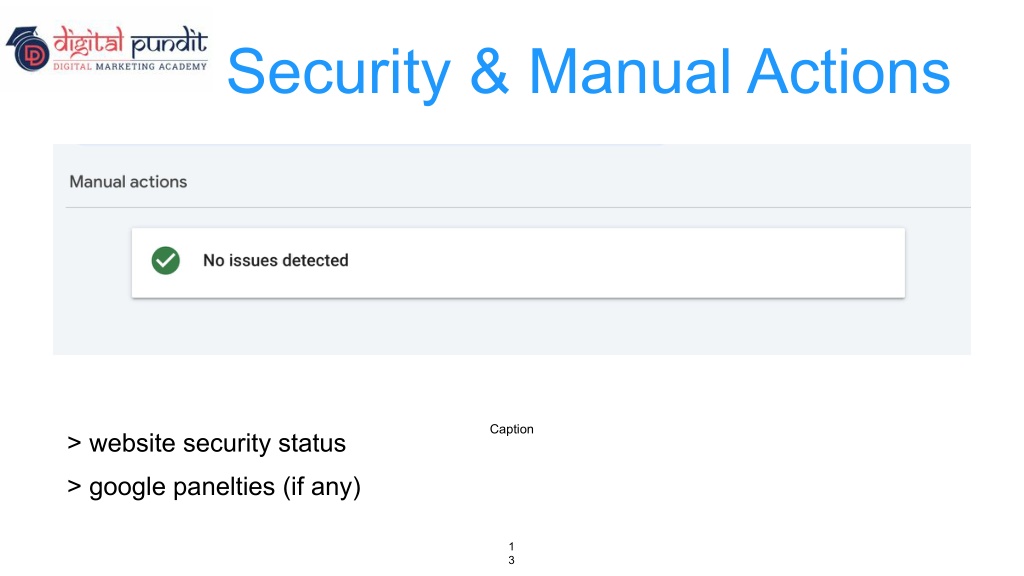Image resolution: width=1024 pixels, height=576 pixels.
Task: Select the 'website security status' bullet
Action: click(x=206, y=443)
